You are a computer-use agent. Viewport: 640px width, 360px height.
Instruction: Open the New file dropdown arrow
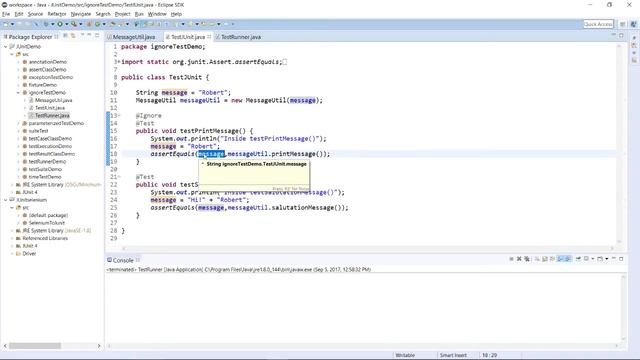[13, 24]
